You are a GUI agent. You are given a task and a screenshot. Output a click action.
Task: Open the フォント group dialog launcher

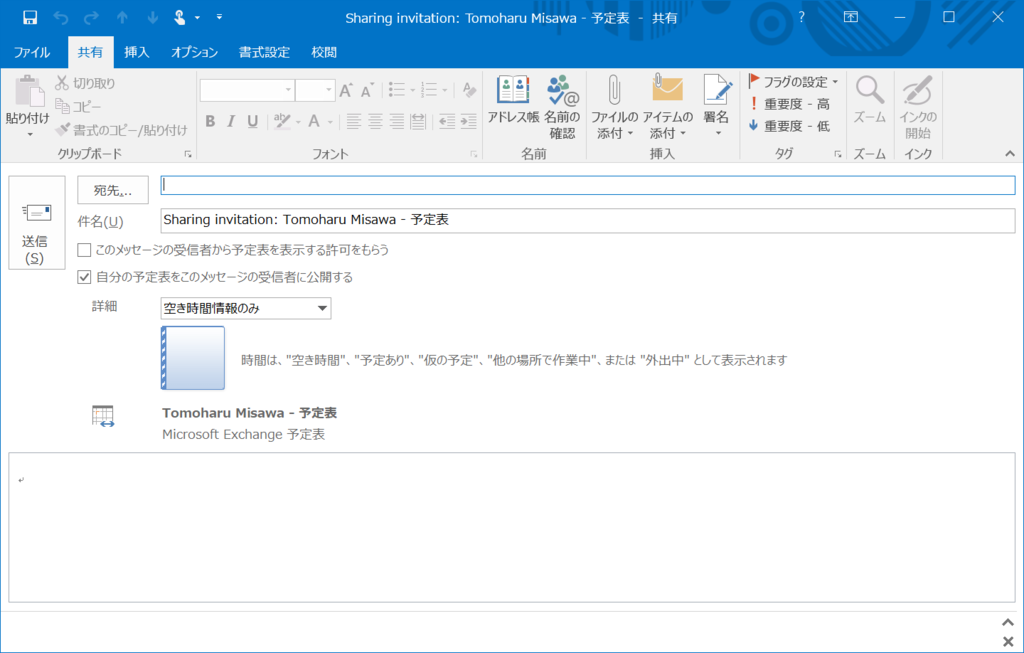[473, 154]
